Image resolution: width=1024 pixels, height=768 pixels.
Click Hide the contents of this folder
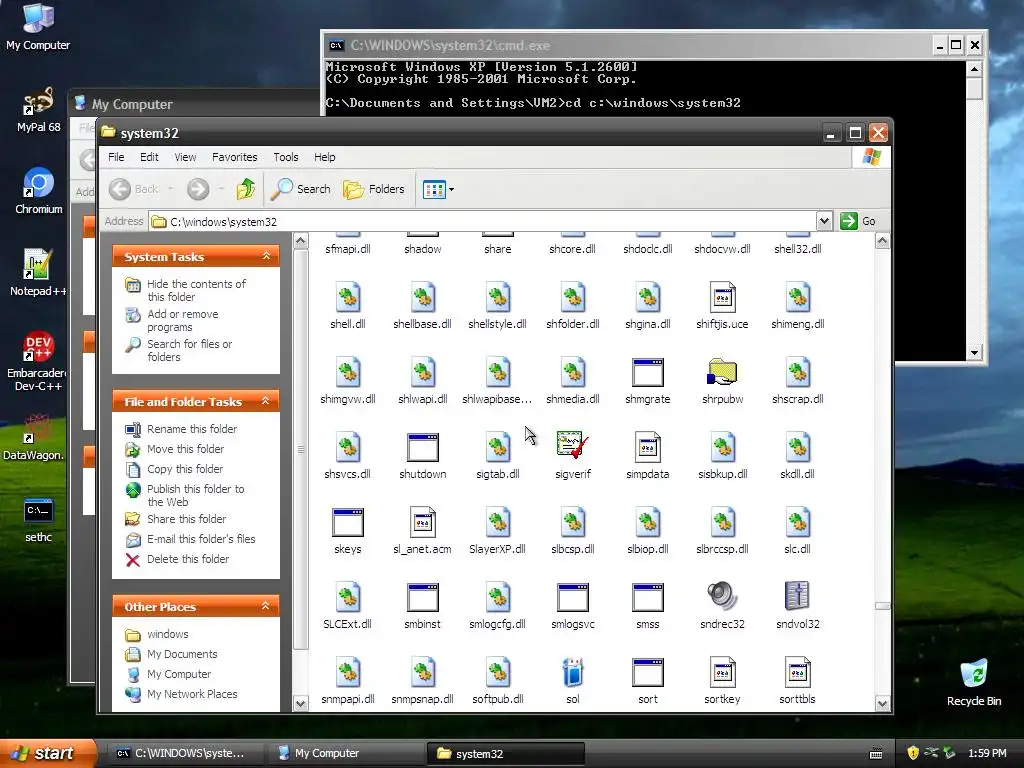[196, 290]
